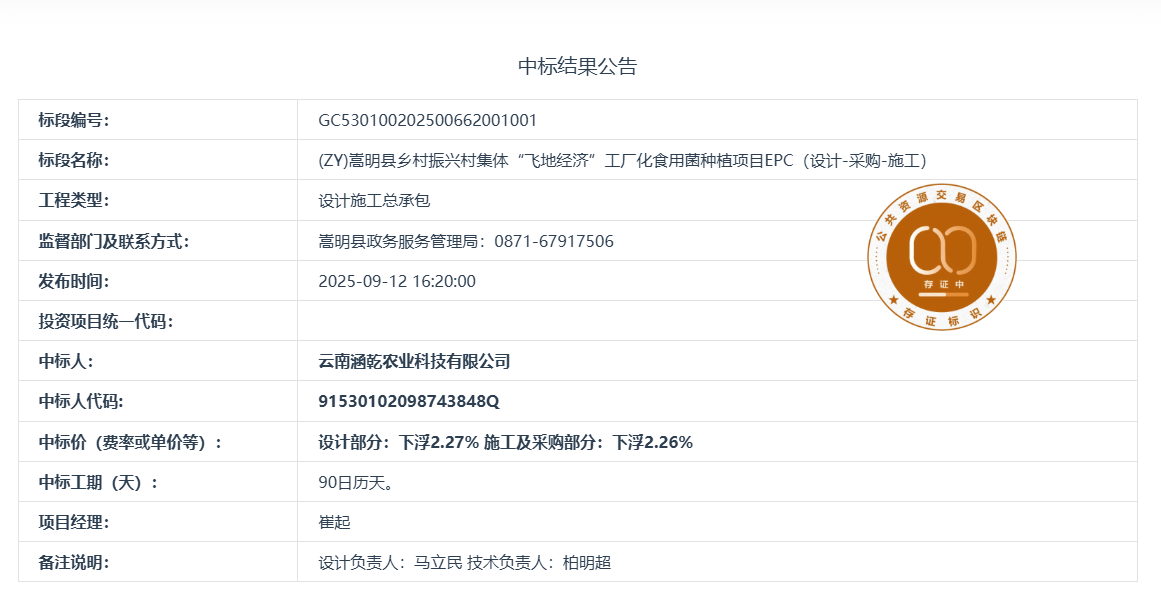Click the 90日历天 construction period value
The image size is (1161, 592).
354,482
